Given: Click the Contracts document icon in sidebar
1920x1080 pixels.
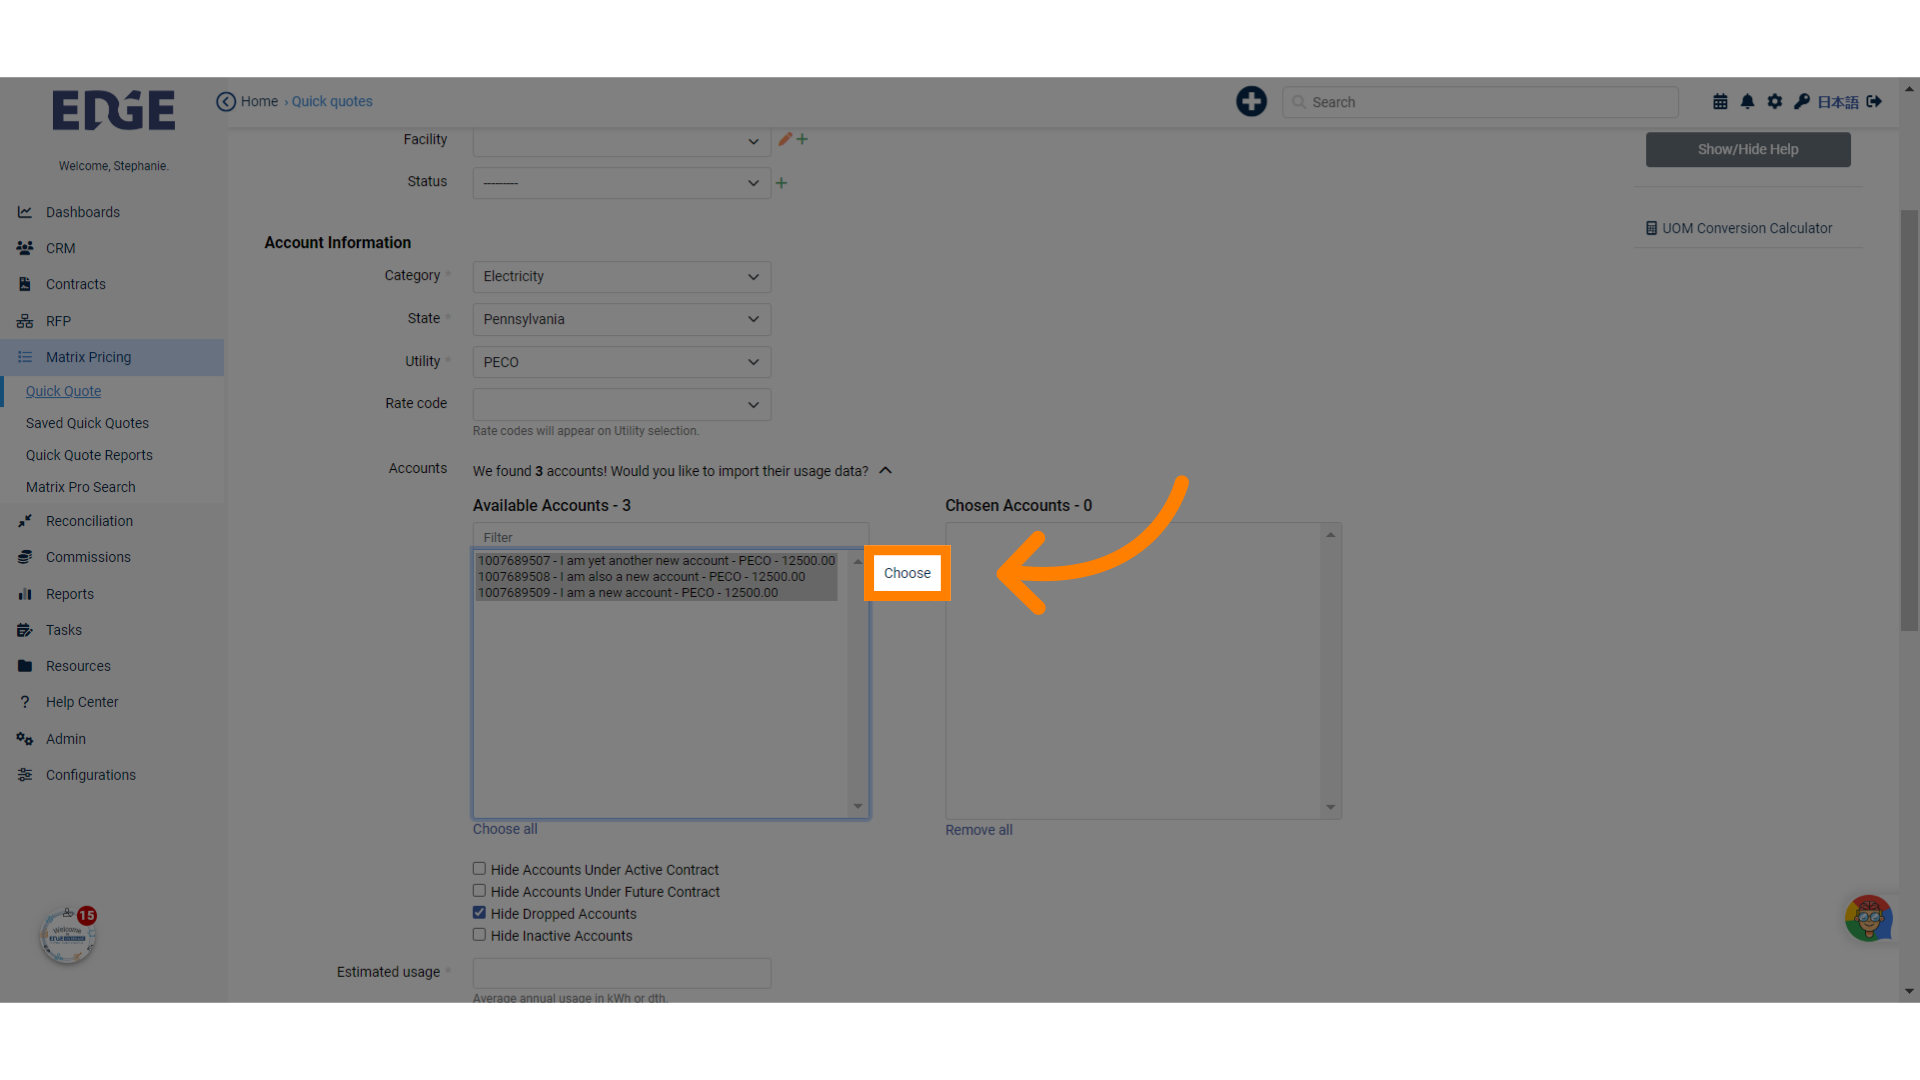Looking at the screenshot, I should click(x=25, y=284).
